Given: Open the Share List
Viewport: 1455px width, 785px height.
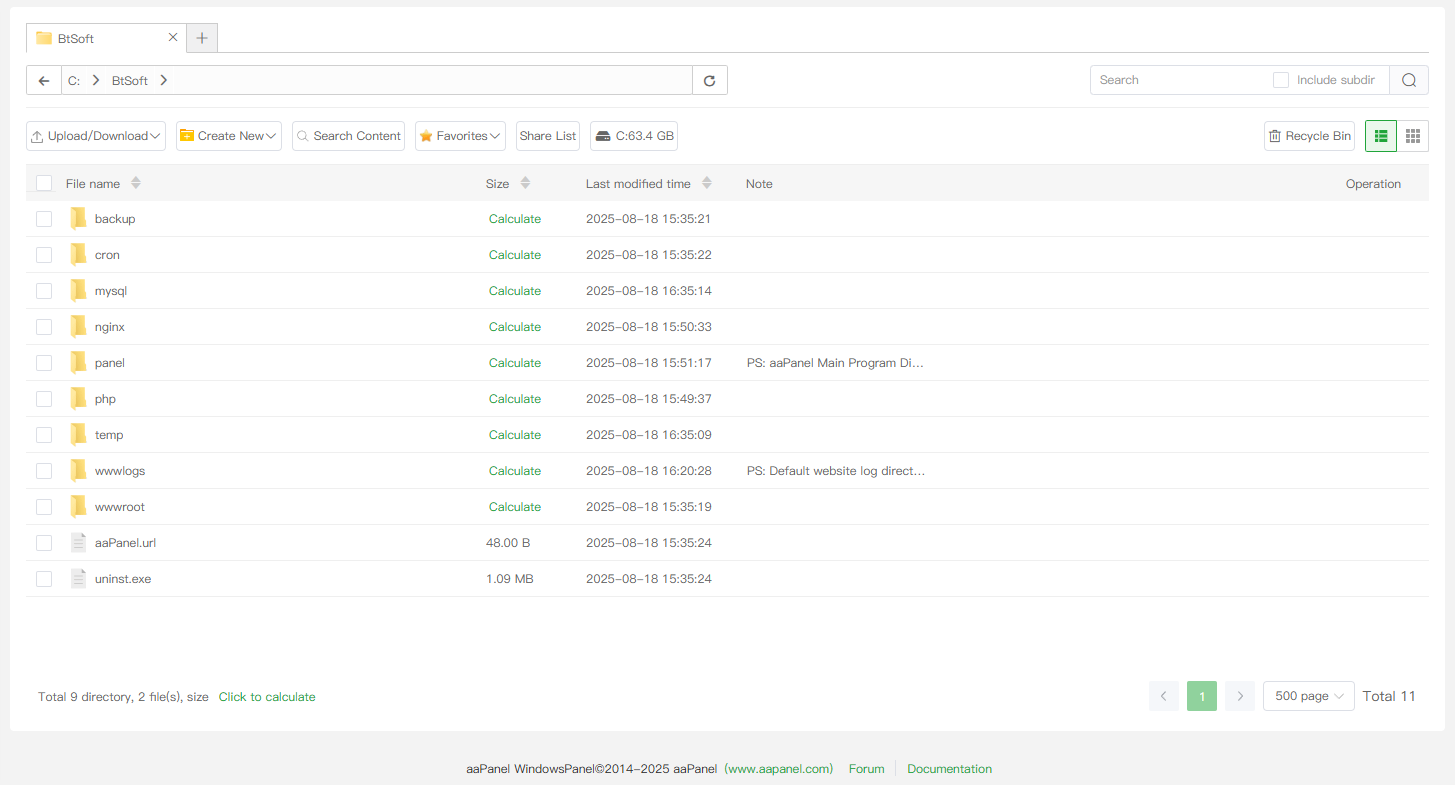Looking at the screenshot, I should (548, 136).
